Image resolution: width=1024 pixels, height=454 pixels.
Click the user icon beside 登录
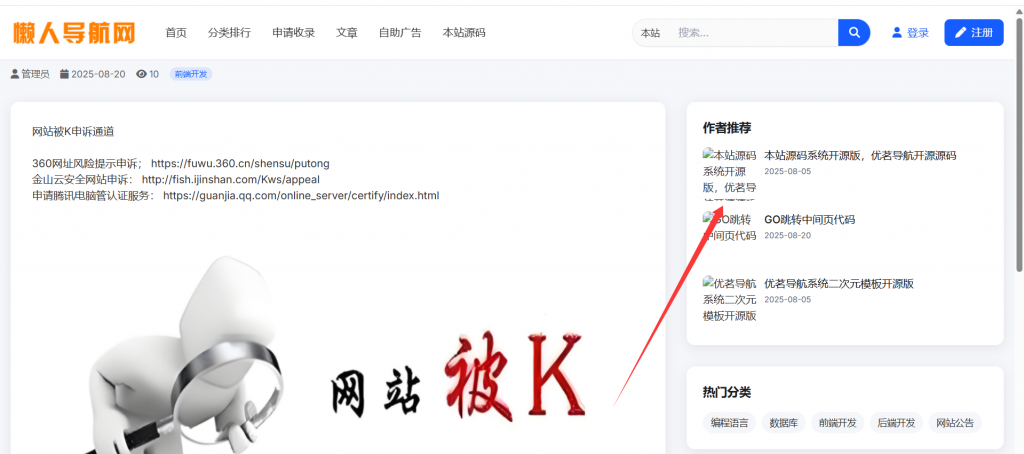[897, 33]
